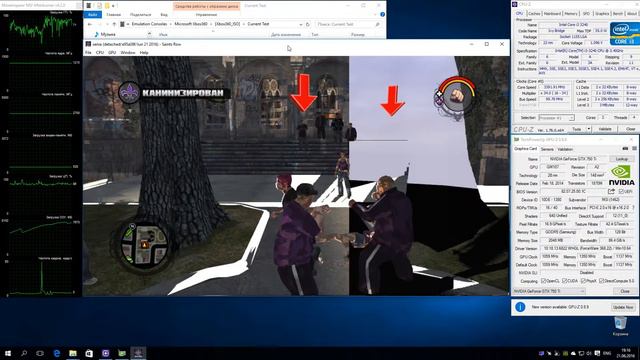
Task: Toggle the DirectCompute checkbox in GPU-Z
Action: coord(602,281)
